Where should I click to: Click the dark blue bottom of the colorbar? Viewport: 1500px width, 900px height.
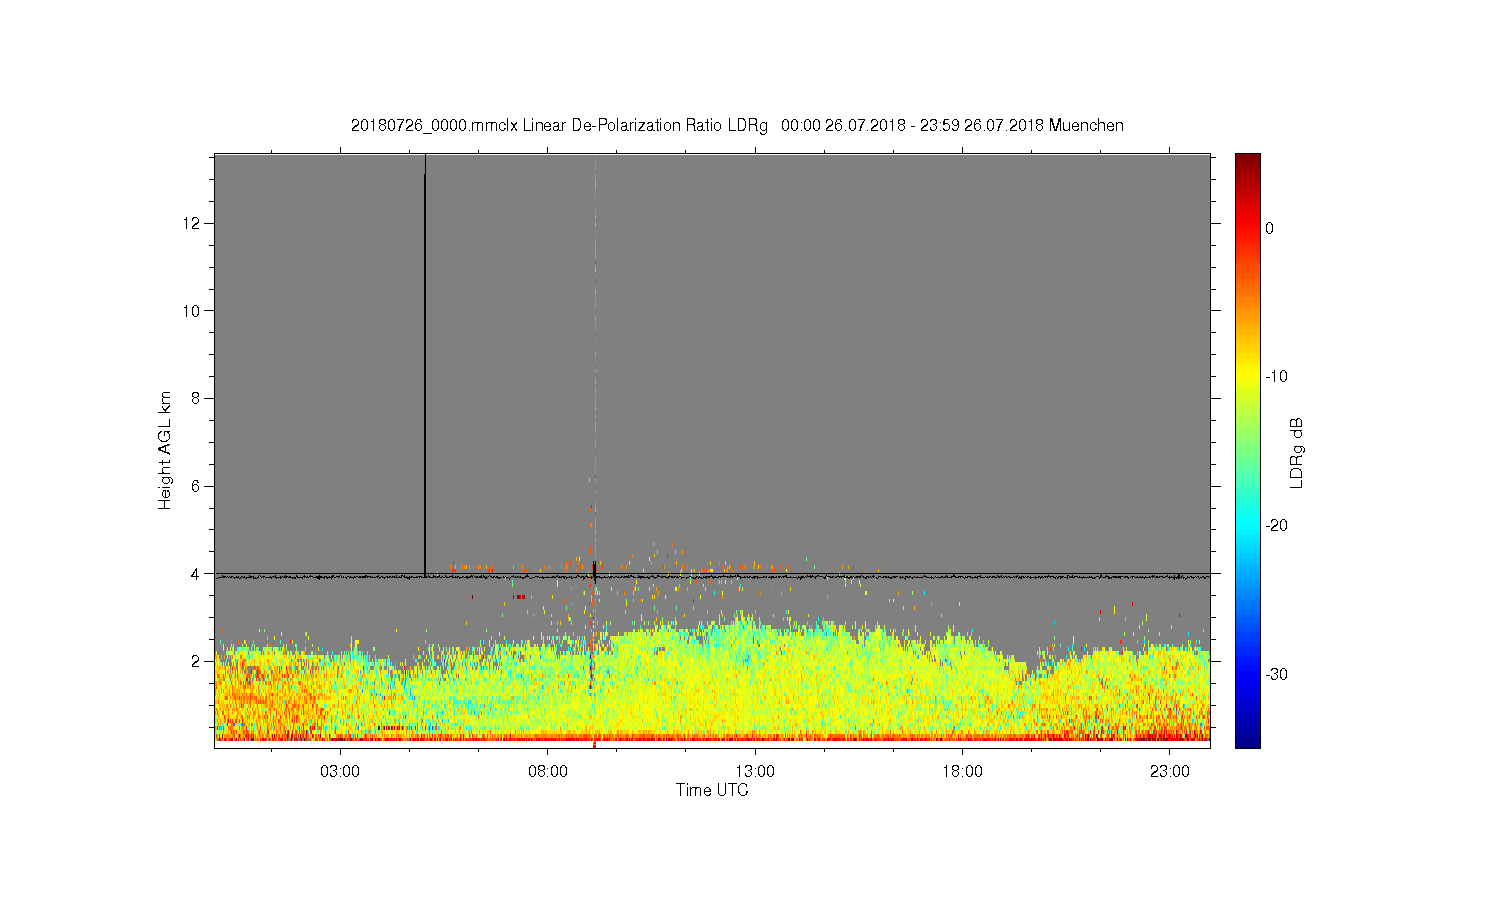point(1248,738)
